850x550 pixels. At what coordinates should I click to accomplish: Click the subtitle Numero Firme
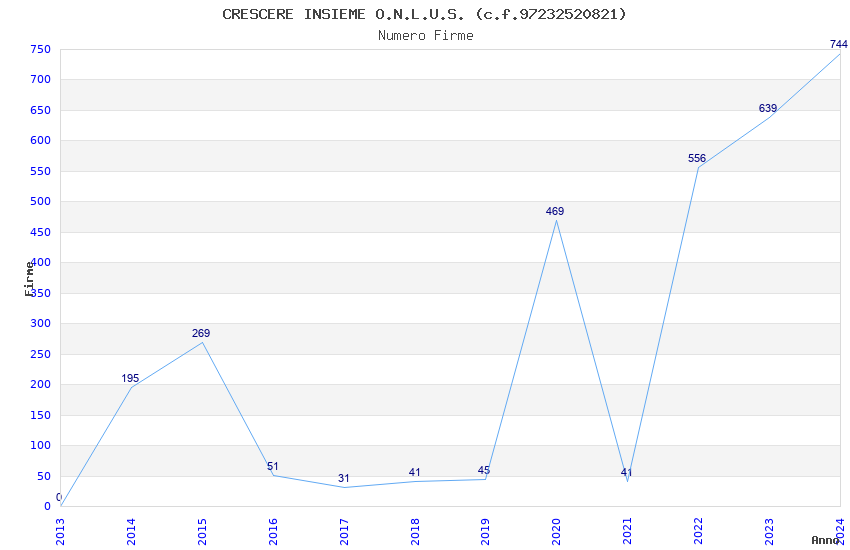click(426, 35)
